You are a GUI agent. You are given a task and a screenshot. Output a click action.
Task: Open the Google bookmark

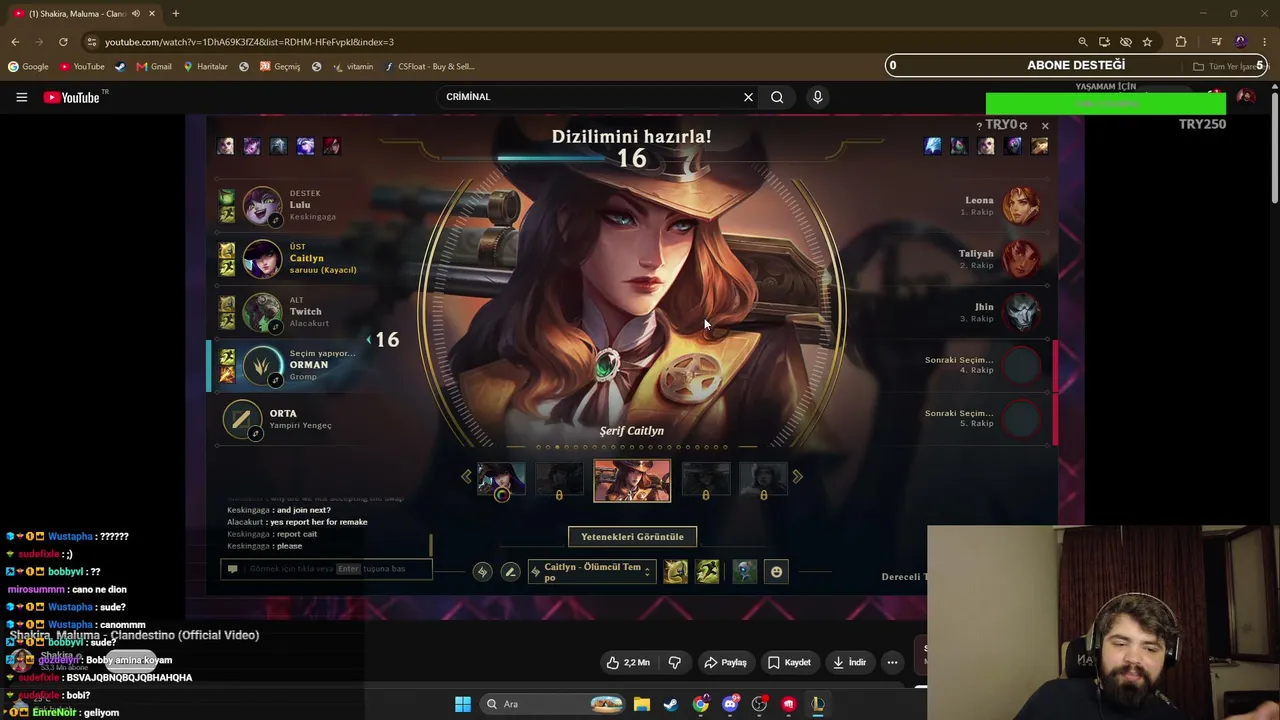pyautogui.click(x=28, y=67)
